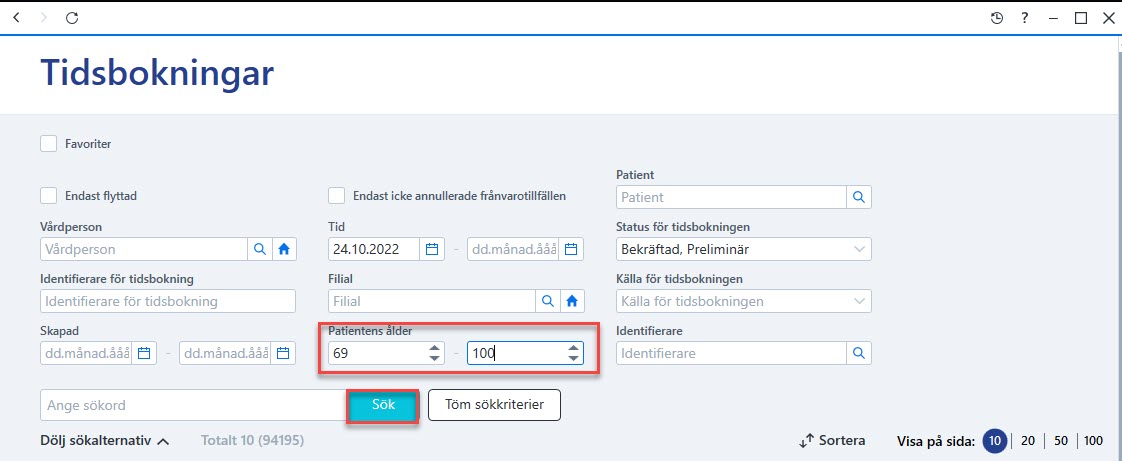Tick the Favoriter checkbox
Image resolution: width=1122 pixels, height=461 pixels.
coord(49,144)
